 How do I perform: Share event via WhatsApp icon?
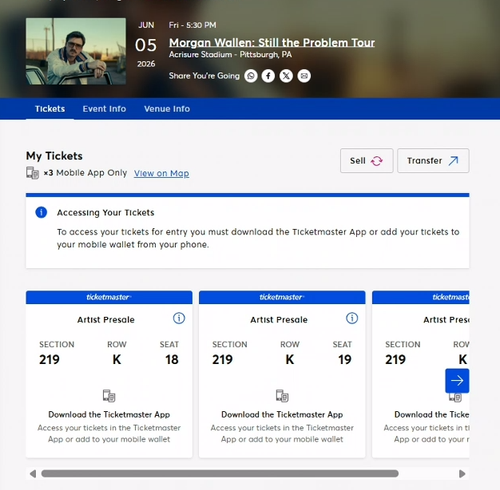(251, 76)
